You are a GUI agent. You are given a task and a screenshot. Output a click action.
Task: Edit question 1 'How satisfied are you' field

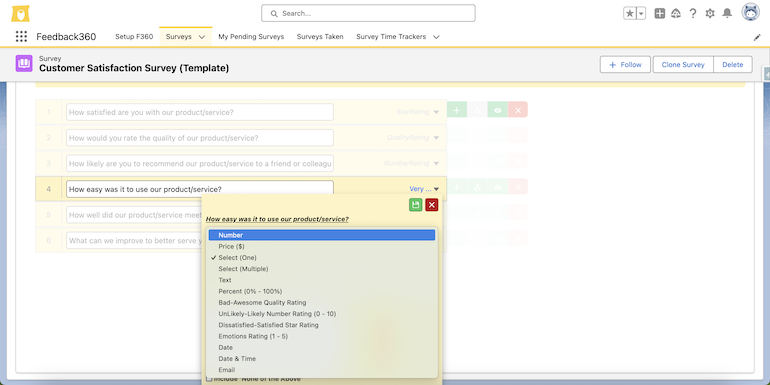point(200,112)
